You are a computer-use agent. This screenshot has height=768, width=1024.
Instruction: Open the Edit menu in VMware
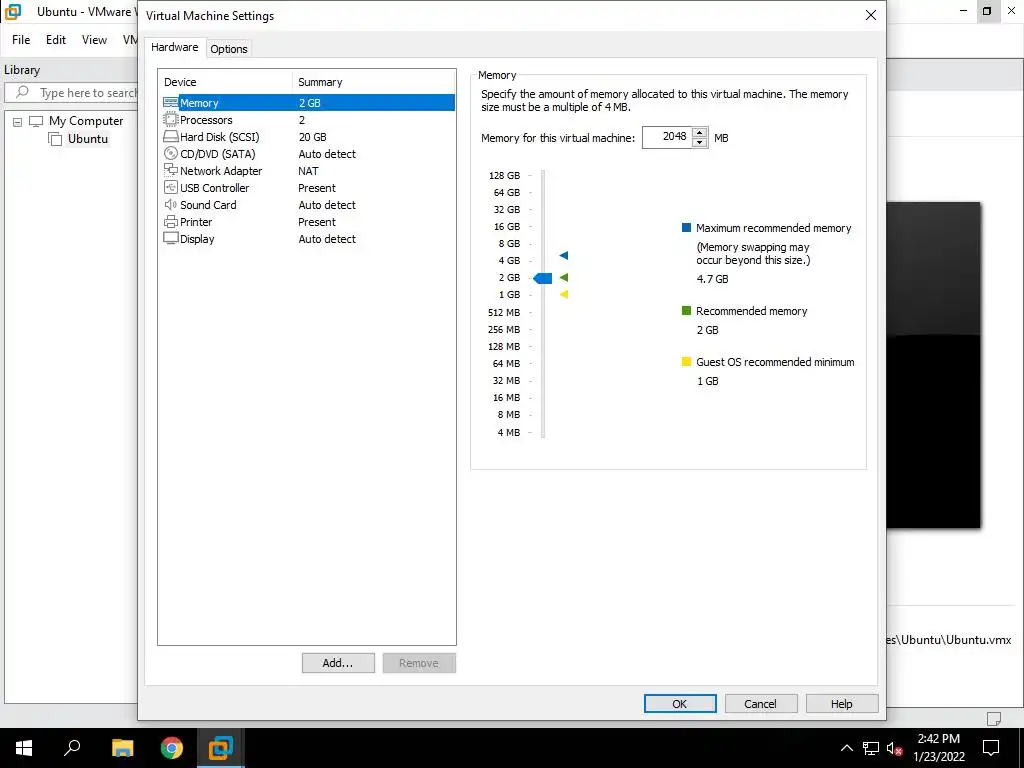56,40
